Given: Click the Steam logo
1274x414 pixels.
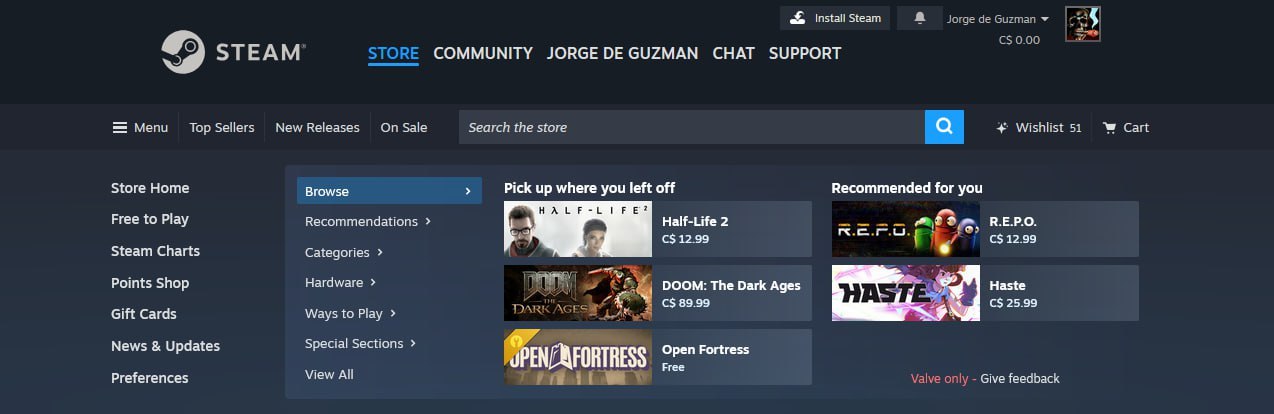Looking at the screenshot, I should pyautogui.click(x=234, y=52).
